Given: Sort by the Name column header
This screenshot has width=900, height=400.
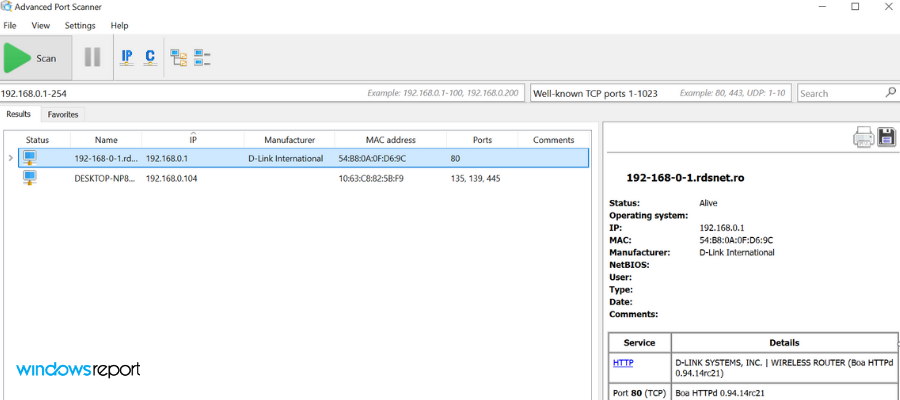Looking at the screenshot, I should (x=106, y=140).
